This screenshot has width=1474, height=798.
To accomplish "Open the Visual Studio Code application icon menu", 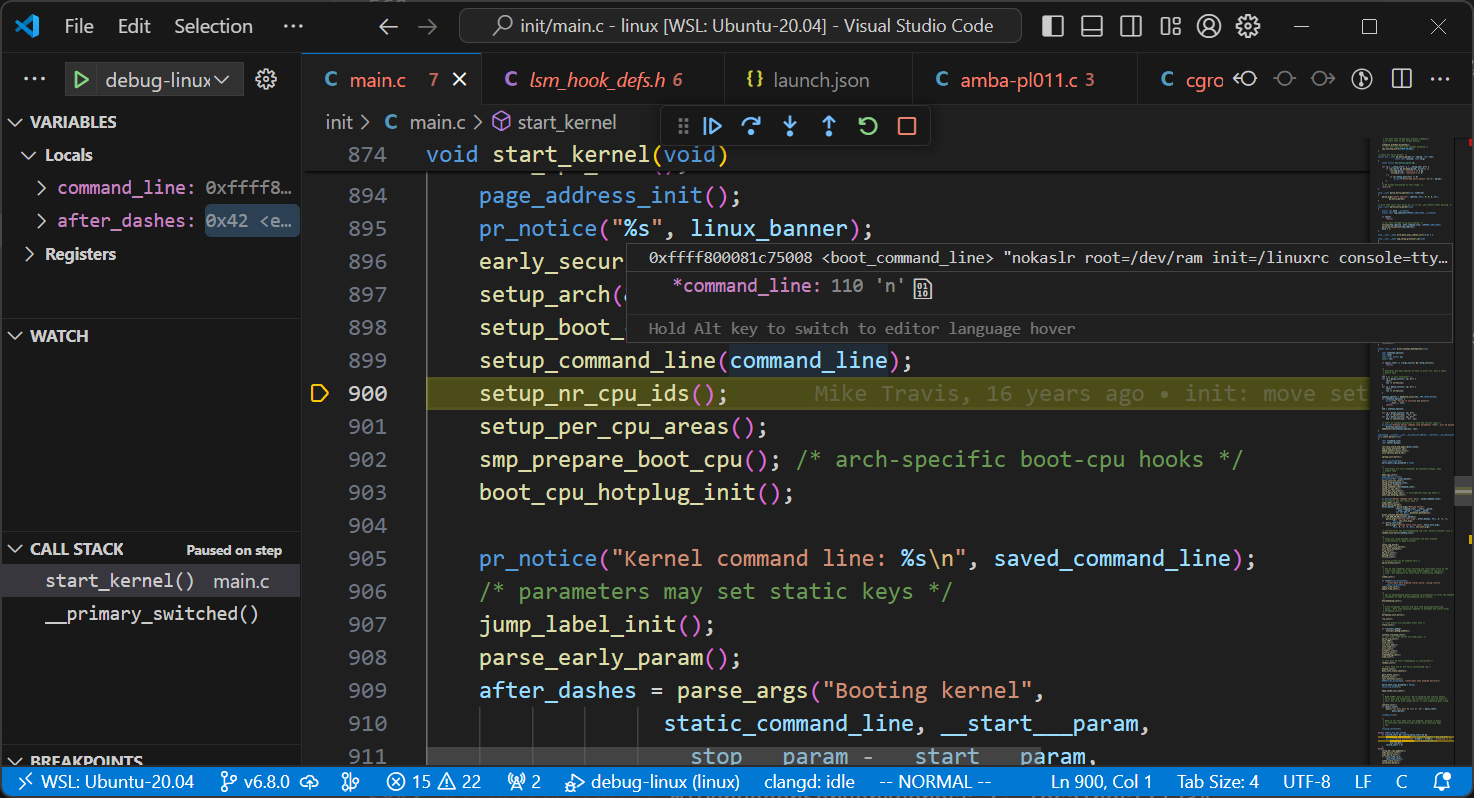I will tap(27, 27).
